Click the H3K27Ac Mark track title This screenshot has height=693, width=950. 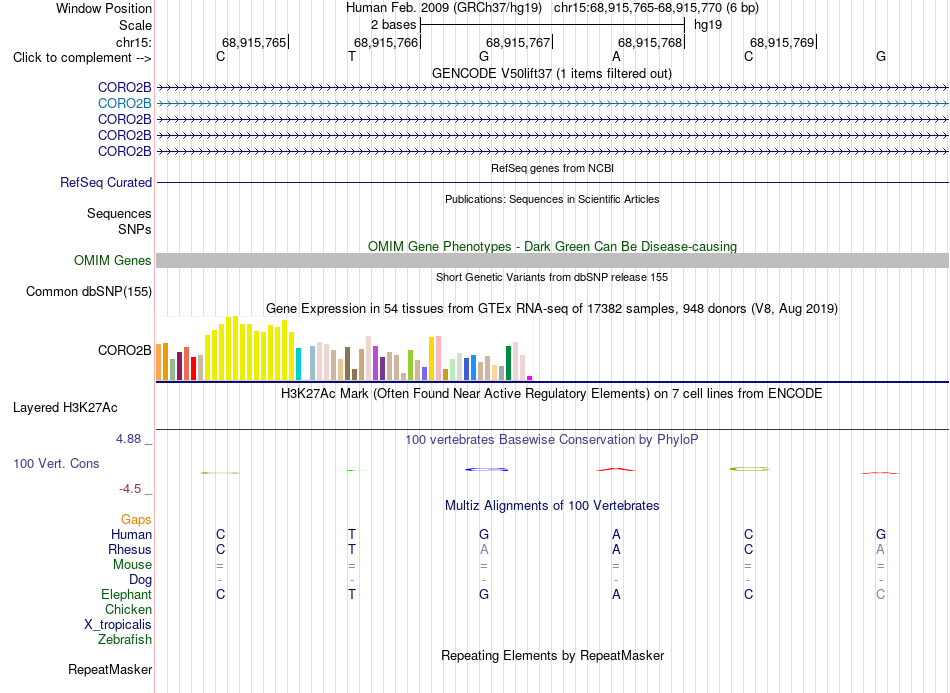tap(552, 393)
